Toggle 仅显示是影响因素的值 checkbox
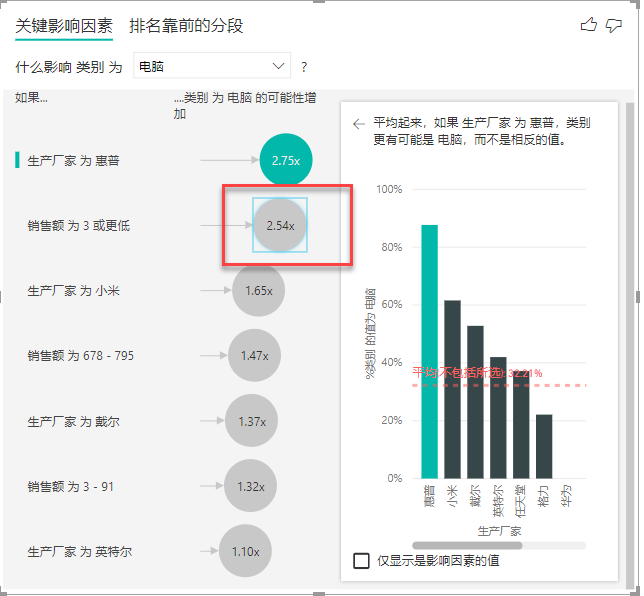644x596 pixels. [361, 561]
